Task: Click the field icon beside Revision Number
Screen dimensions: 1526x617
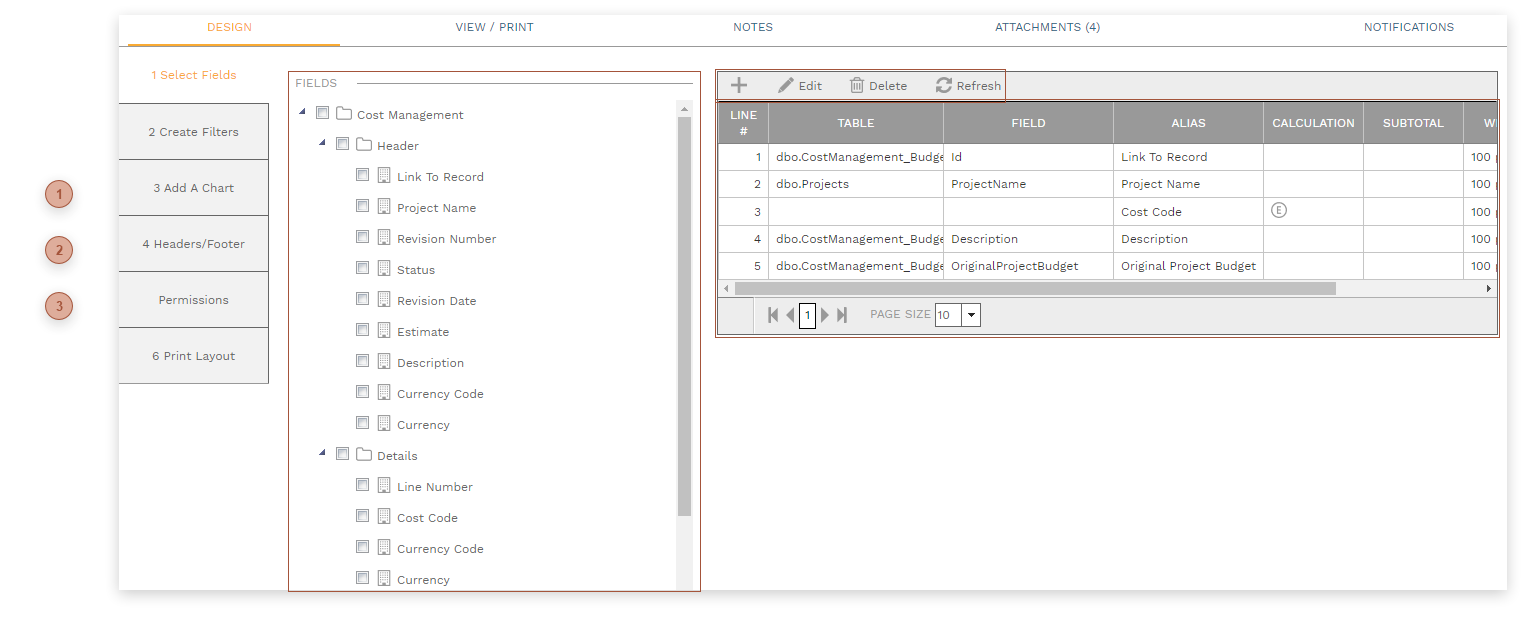Action: point(383,237)
